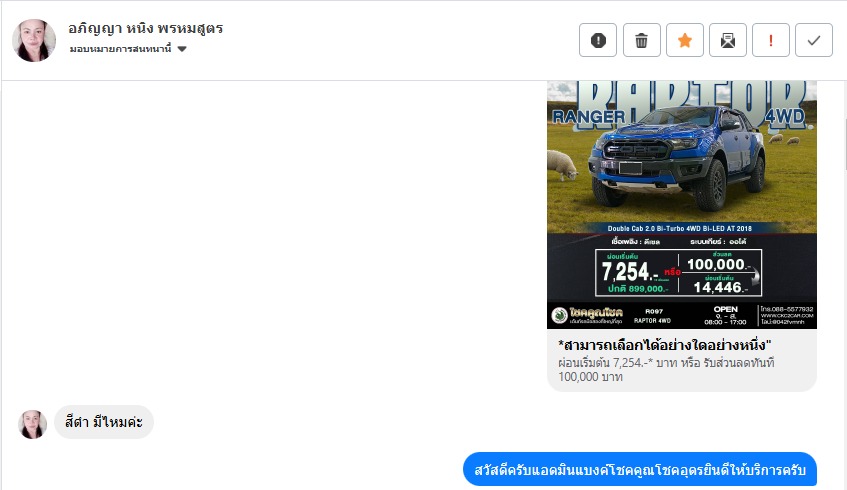Toggle the orange star follow-up marker
The height and width of the screenshot is (490, 847).
tap(685, 40)
